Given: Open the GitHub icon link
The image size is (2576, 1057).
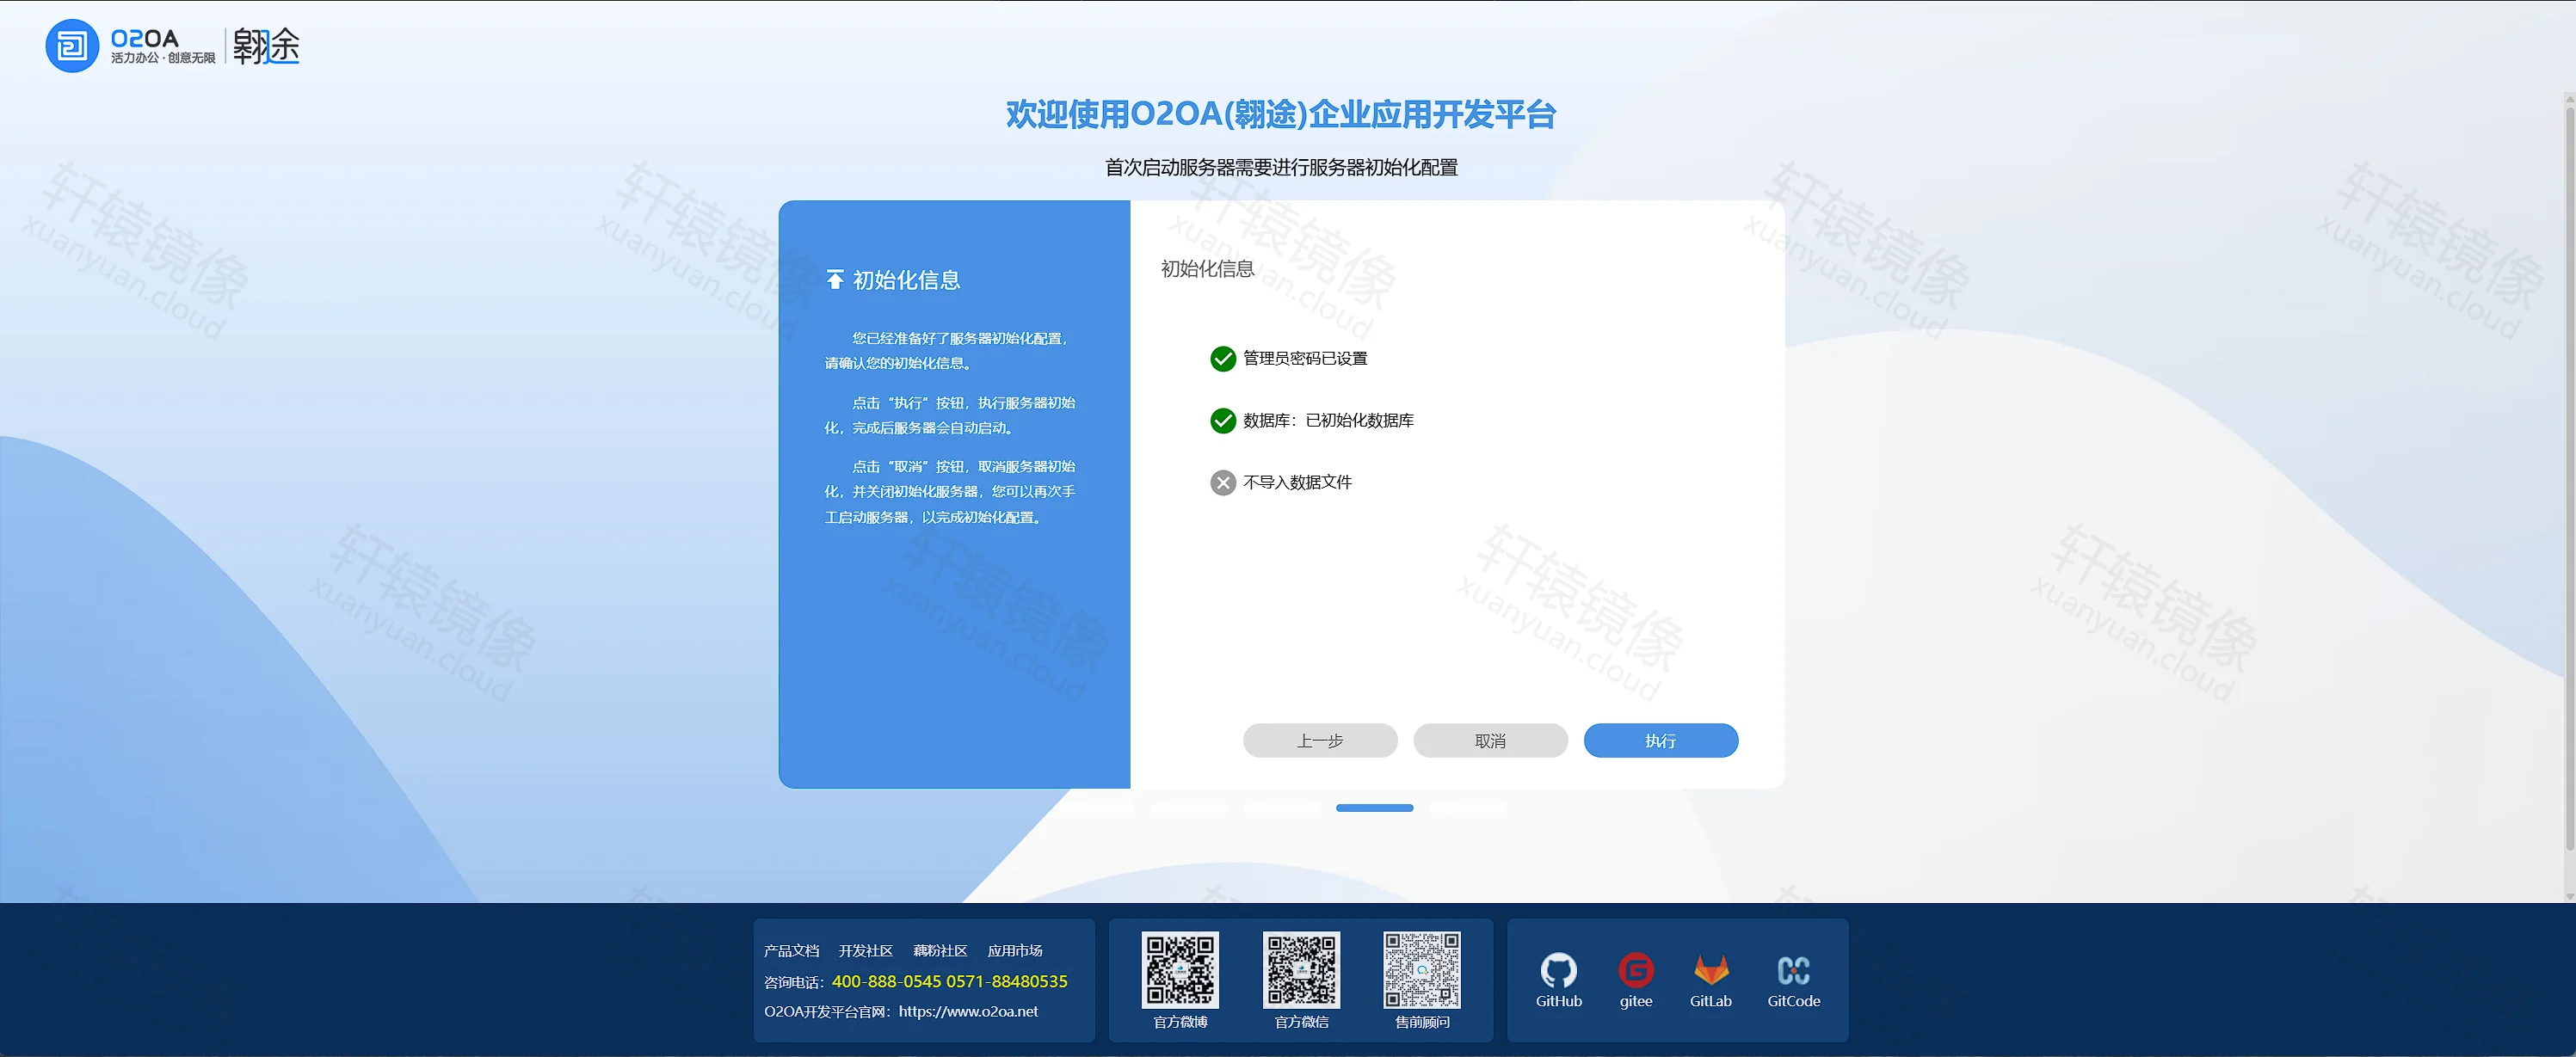Looking at the screenshot, I should click(x=1558, y=970).
